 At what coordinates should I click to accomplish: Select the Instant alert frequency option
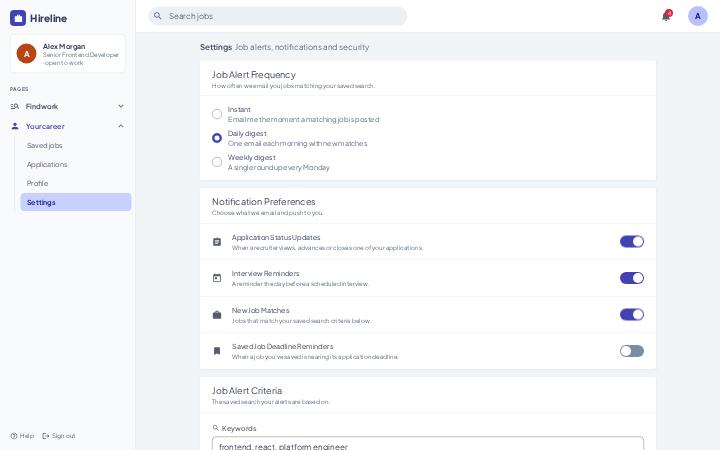click(x=217, y=114)
